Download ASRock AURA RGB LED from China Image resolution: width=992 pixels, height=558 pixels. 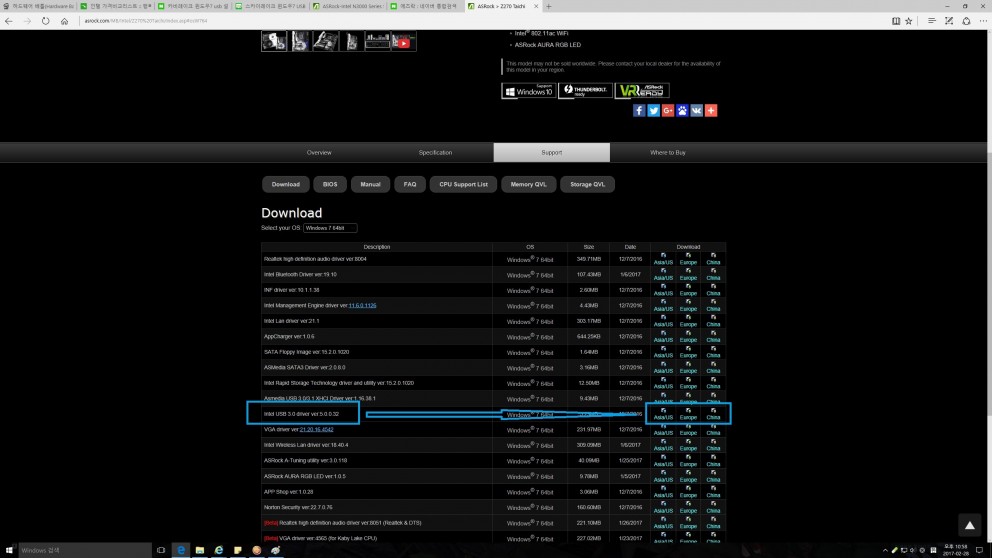[713, 476]
